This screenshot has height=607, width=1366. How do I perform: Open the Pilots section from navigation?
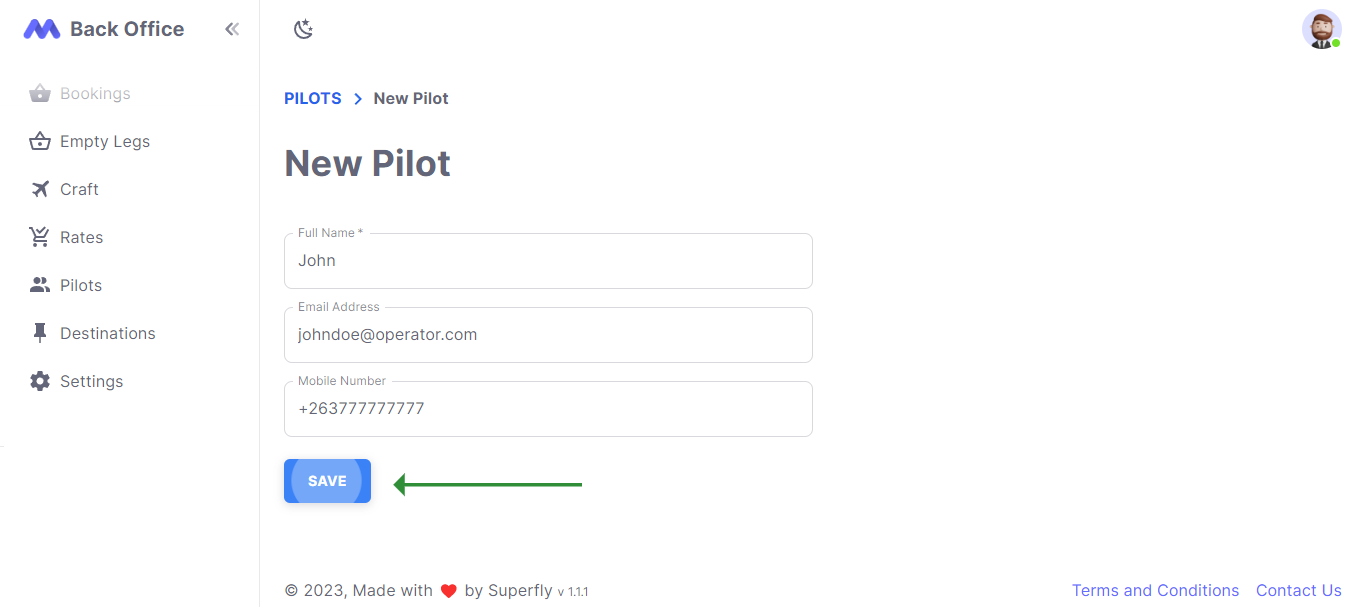click(x=81, y=285)
